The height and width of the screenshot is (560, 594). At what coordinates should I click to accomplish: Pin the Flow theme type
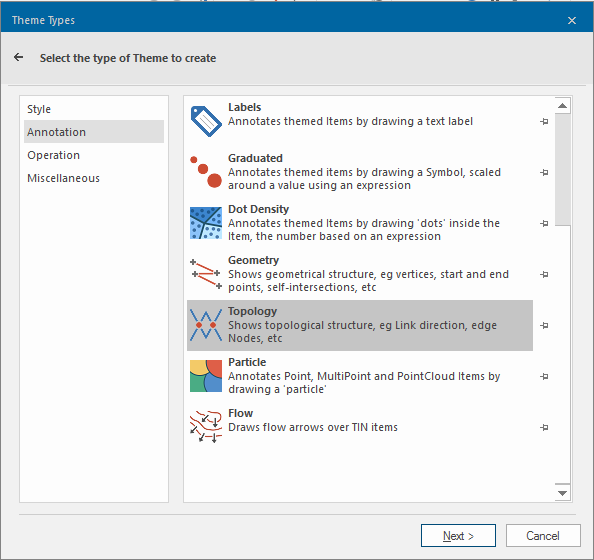(544, 427)
